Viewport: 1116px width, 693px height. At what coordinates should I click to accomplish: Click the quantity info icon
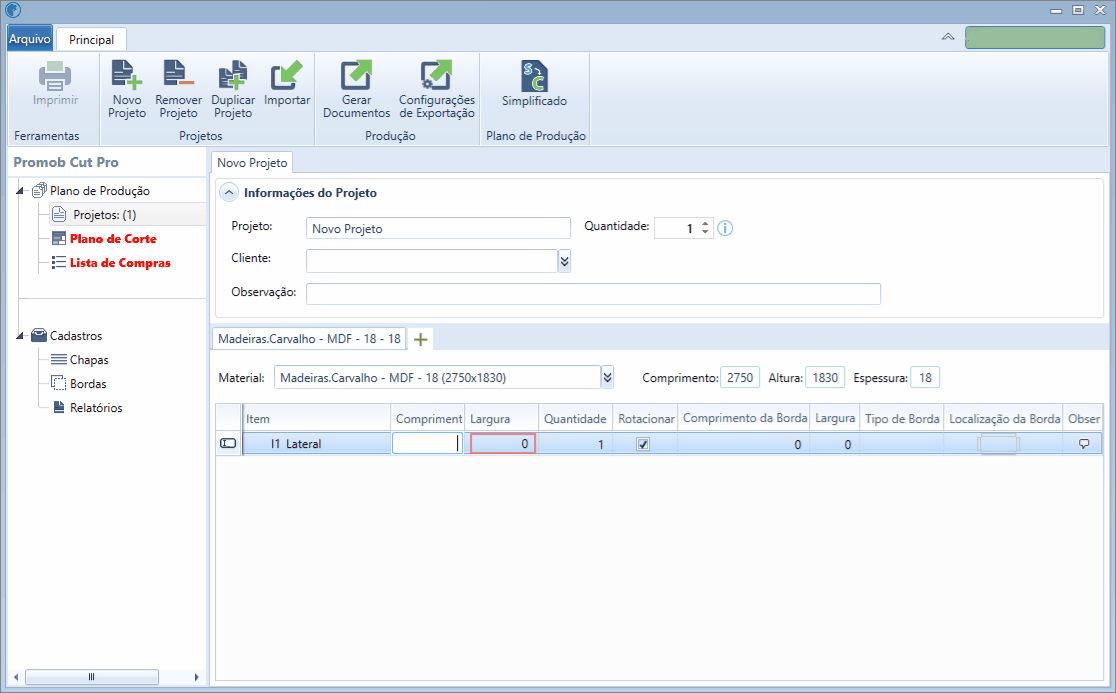click(725, 228)
